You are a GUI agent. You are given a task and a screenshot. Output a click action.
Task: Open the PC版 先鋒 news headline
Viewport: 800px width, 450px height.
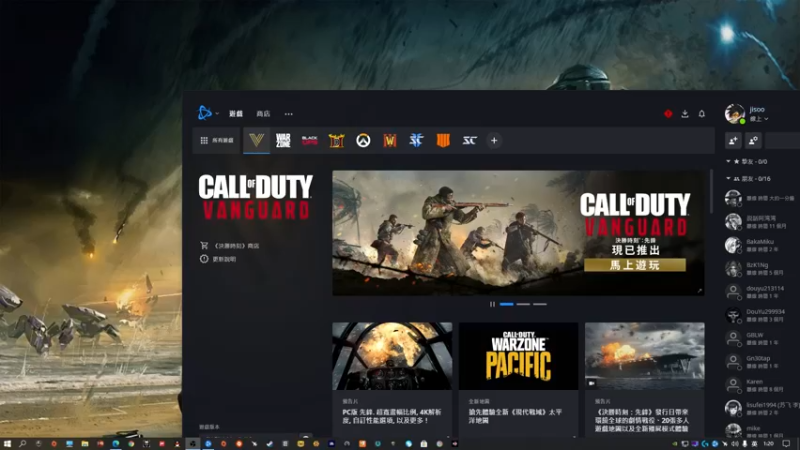coord(392,416)
